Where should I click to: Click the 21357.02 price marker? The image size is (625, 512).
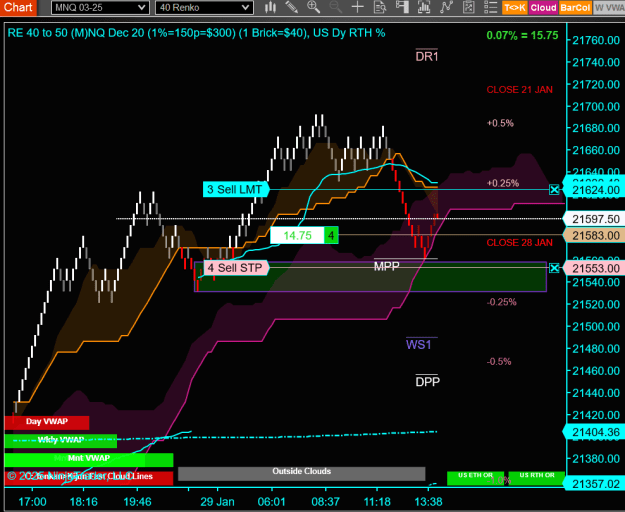pos(594,484)
